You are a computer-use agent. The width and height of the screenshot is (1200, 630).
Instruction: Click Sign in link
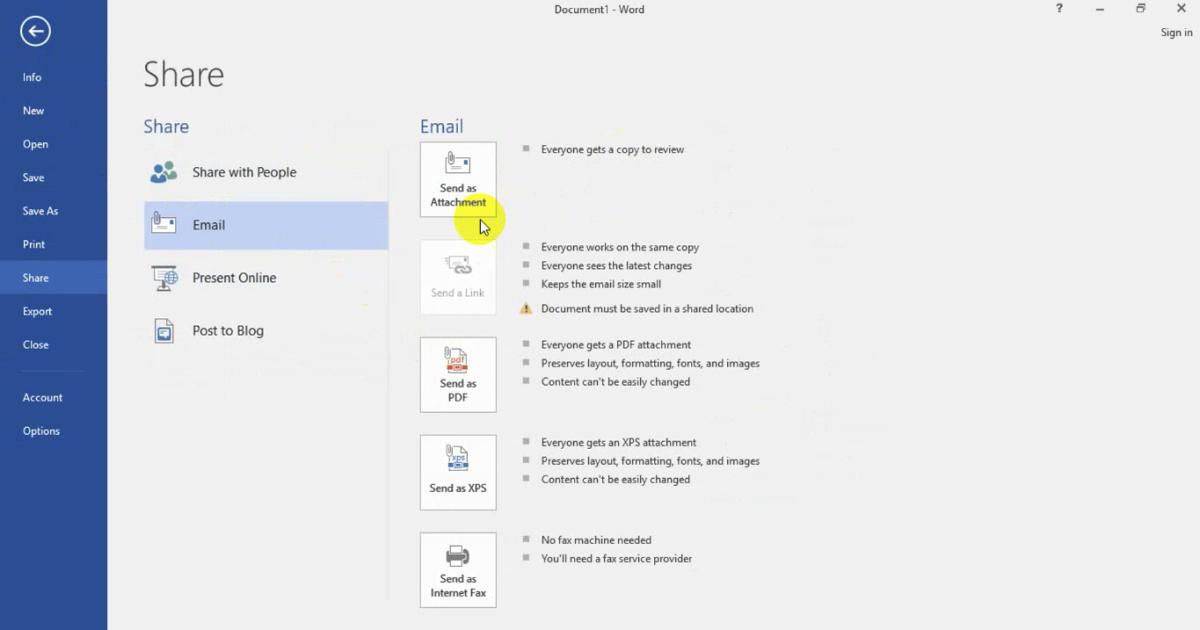(x=1176, y=33)
